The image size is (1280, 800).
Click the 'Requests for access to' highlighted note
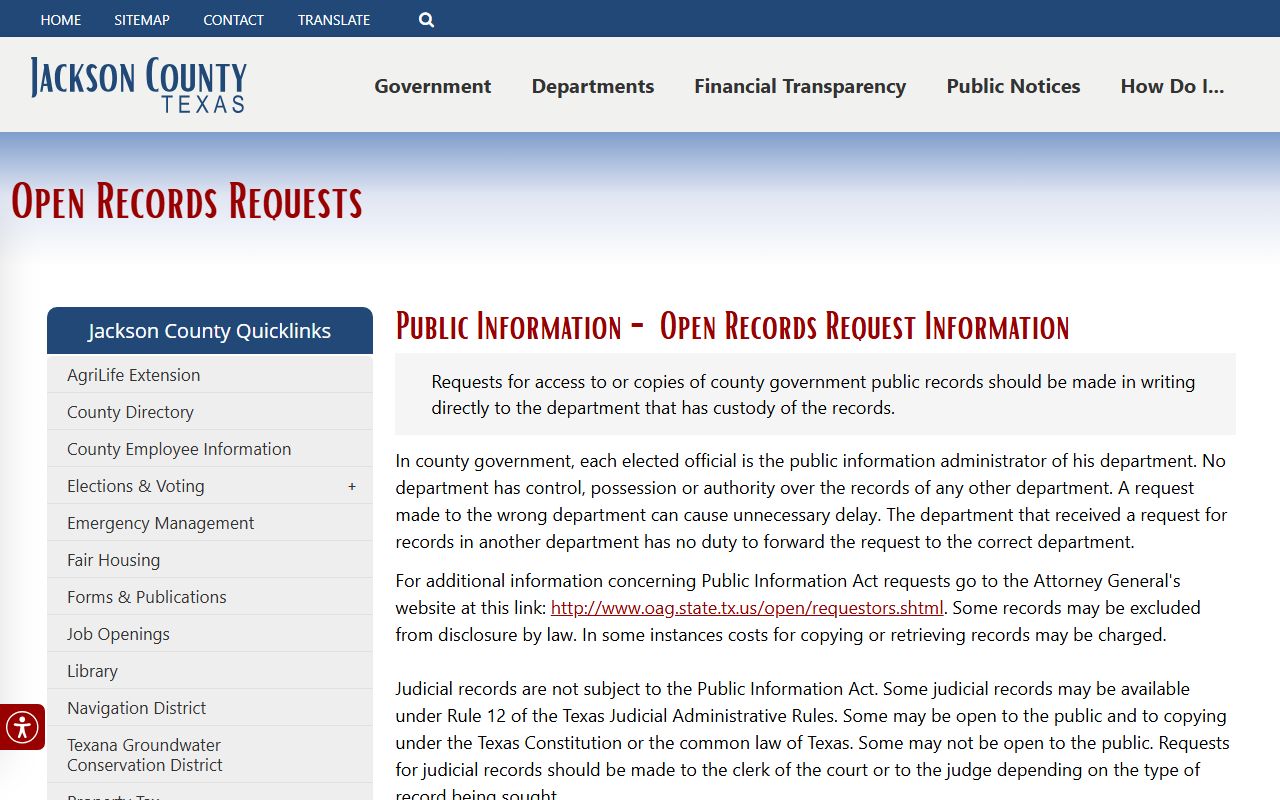coord(815,395)
